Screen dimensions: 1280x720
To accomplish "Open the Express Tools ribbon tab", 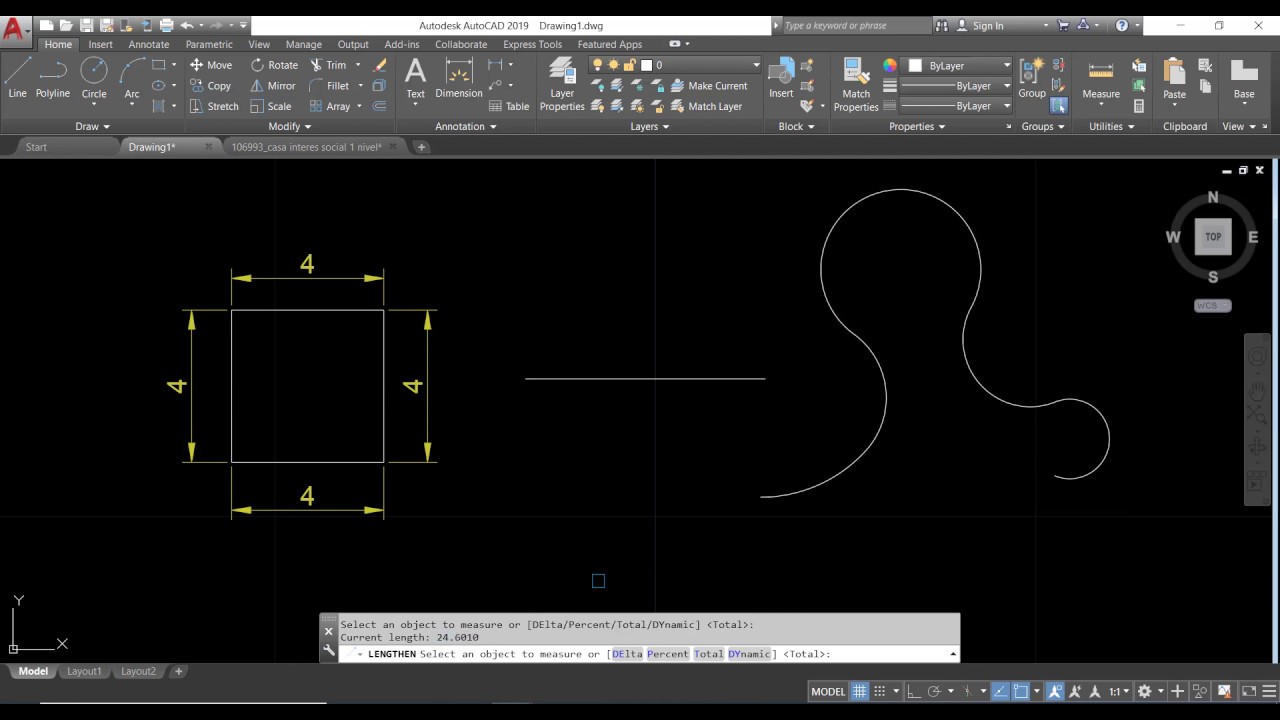I will pos(532,44).
